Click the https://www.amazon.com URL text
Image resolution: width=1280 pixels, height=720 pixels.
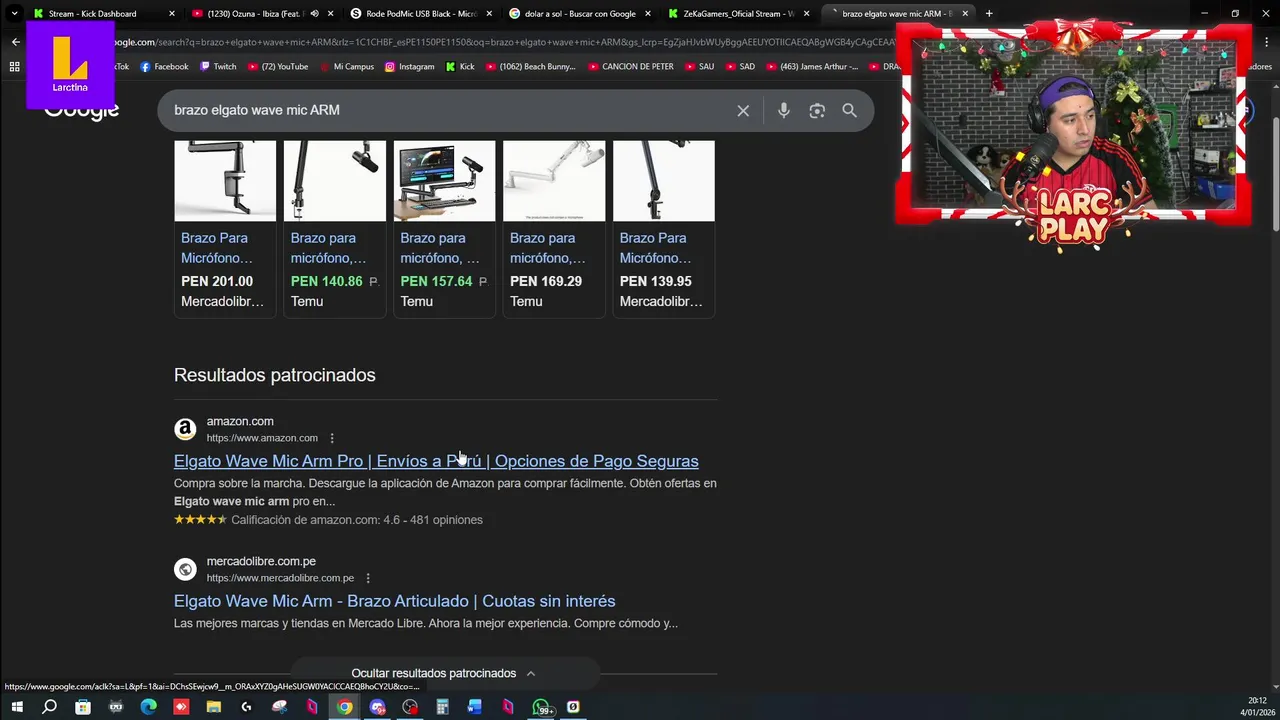[x=262, y=438]
